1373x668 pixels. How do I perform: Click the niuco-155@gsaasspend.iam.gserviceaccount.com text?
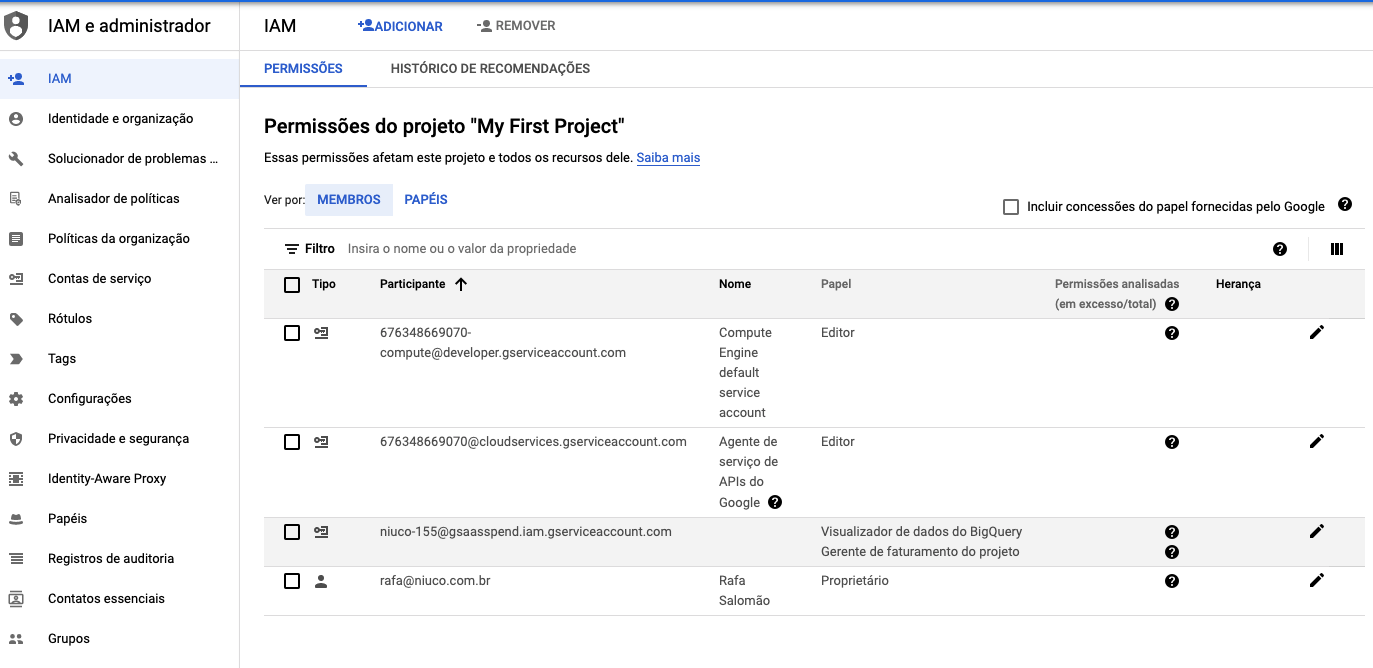[x=526, y=532]
